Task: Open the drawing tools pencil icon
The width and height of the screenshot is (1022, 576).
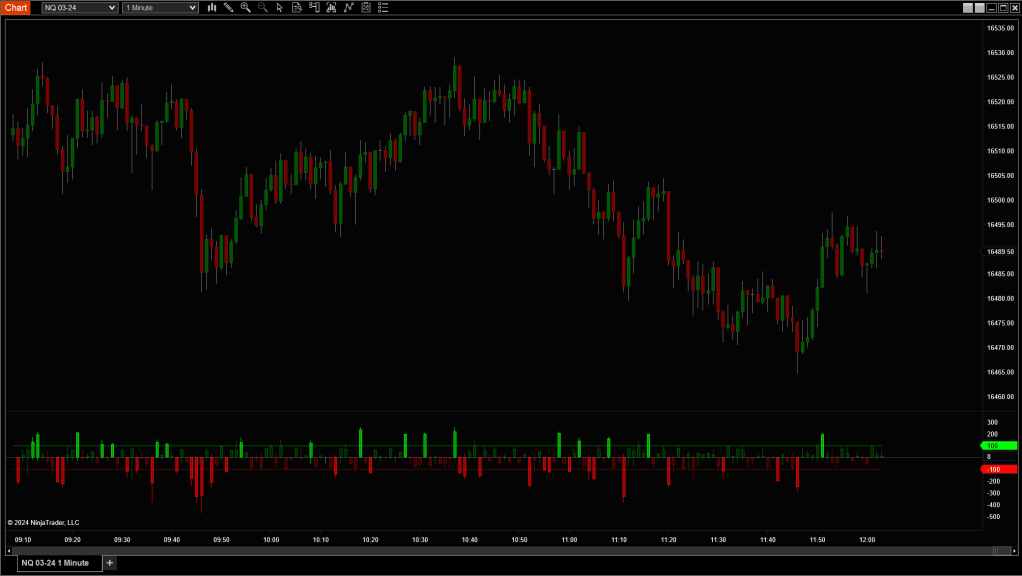Action: [228, 7]
